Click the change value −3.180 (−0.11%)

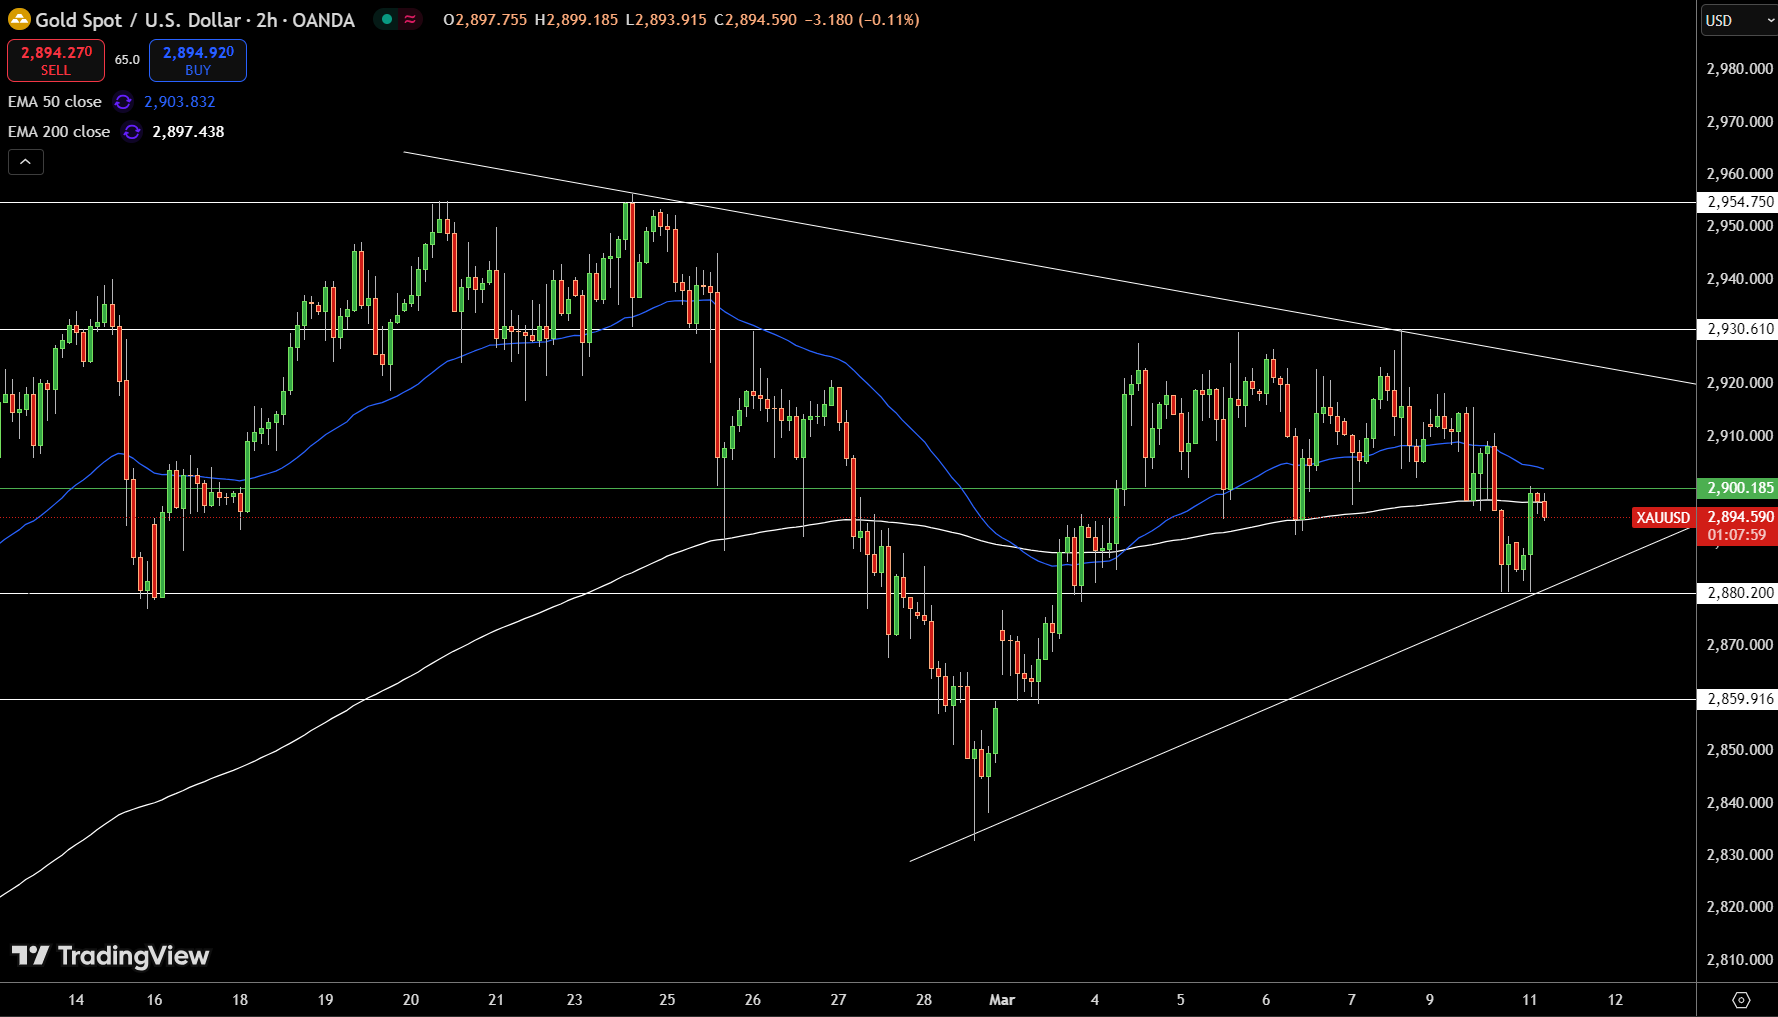point(862,20)
